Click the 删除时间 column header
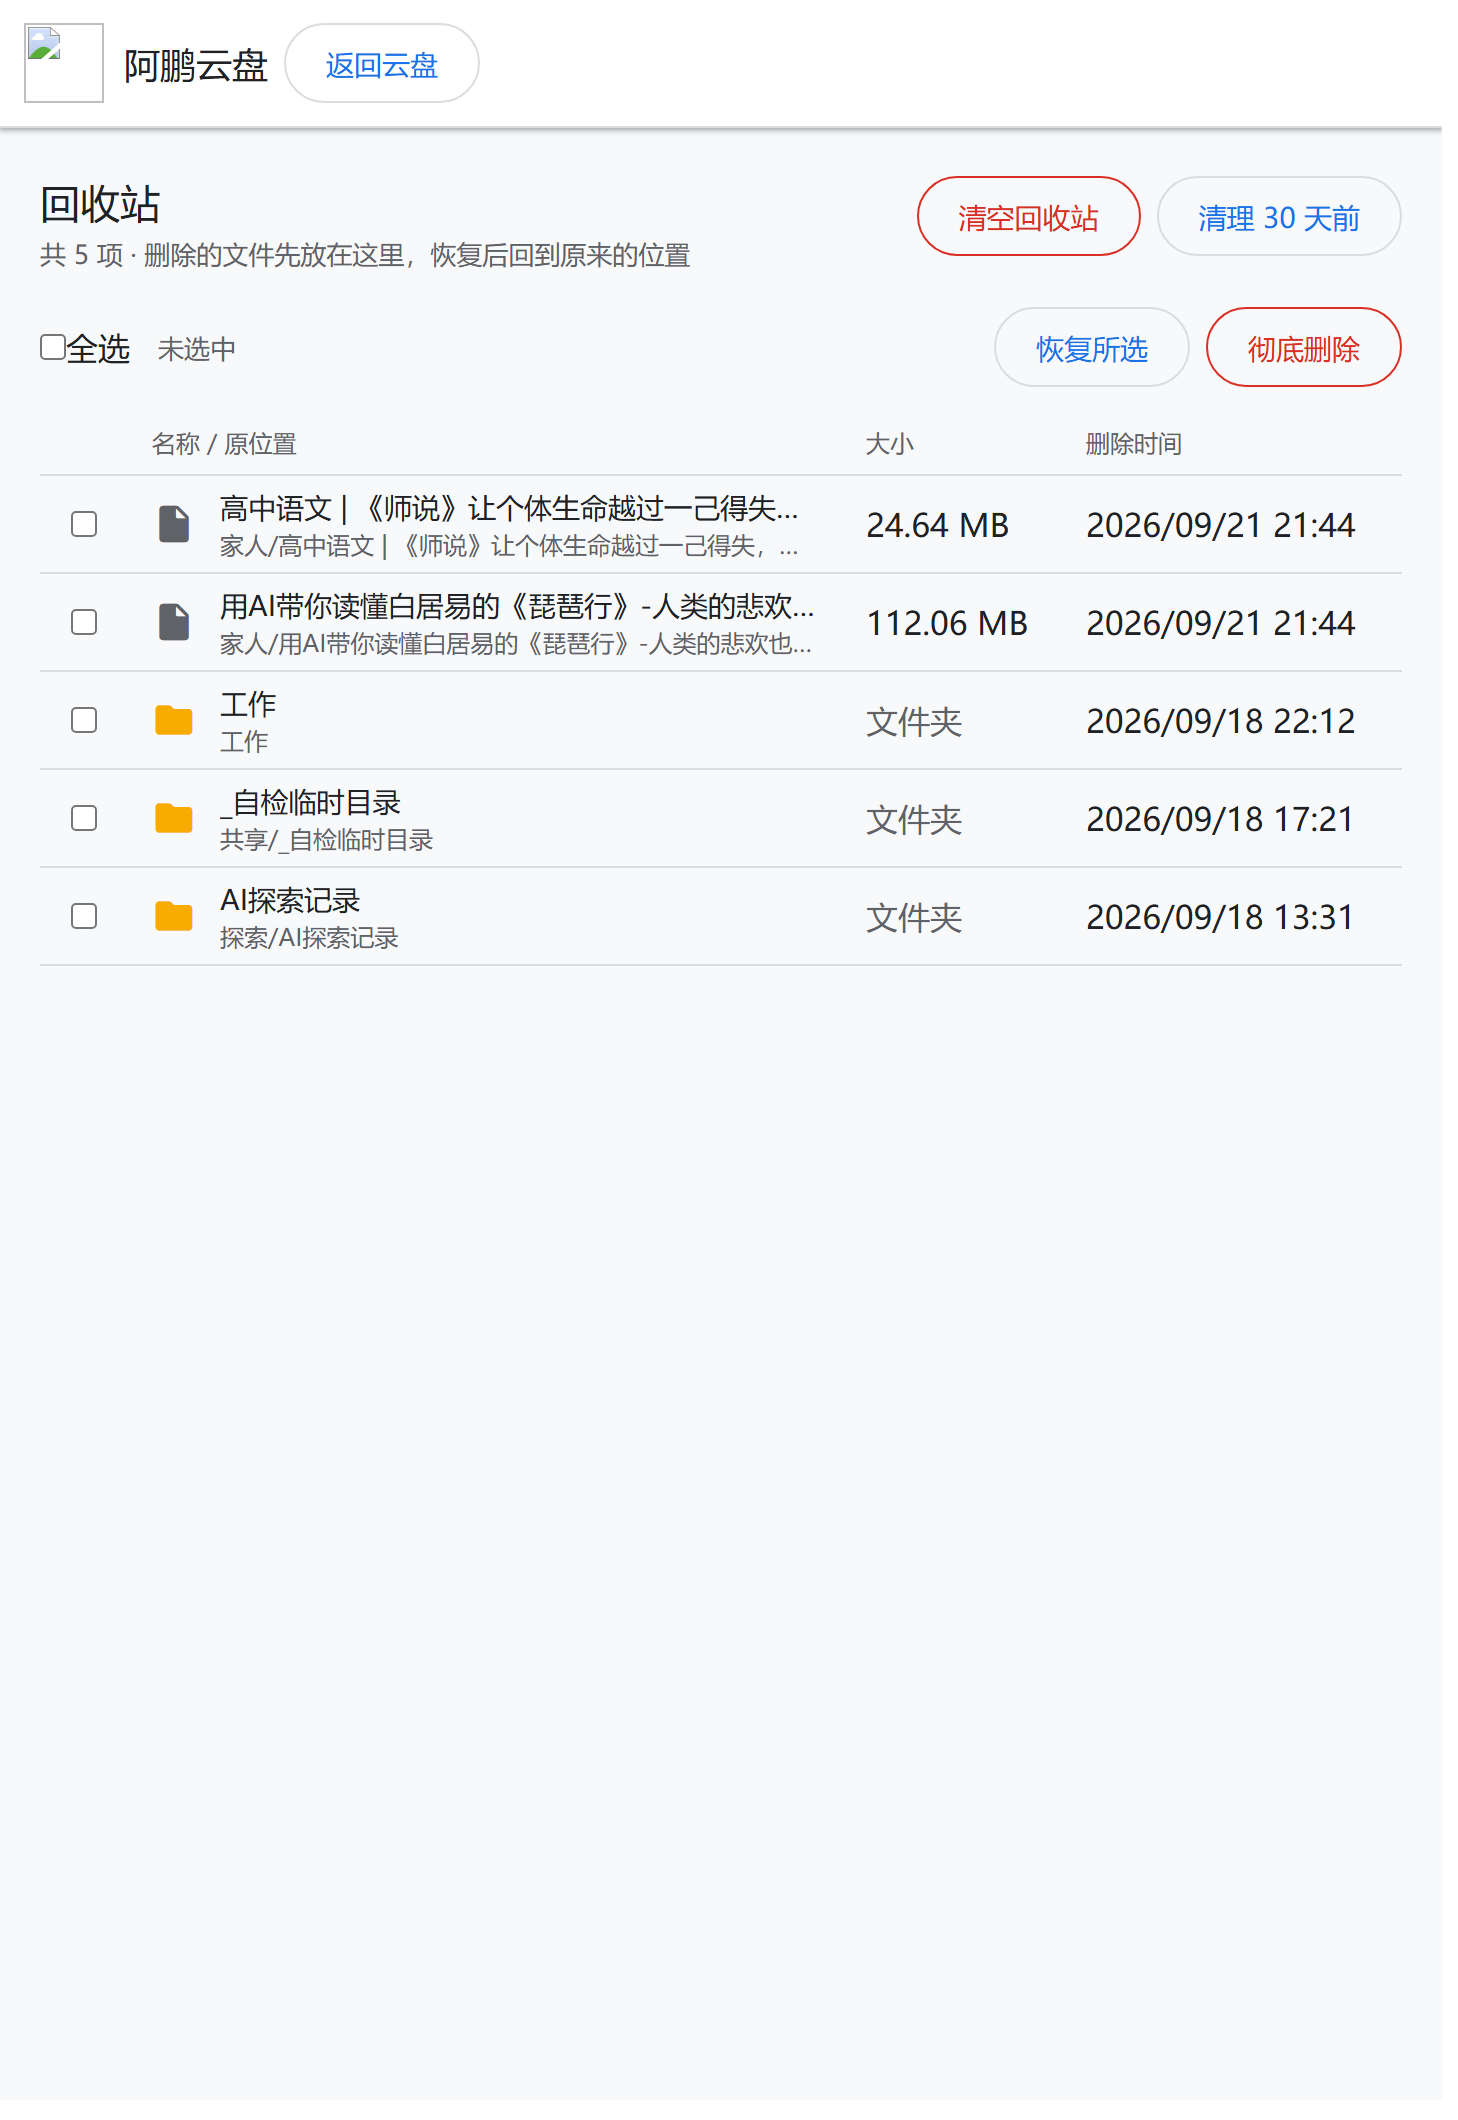This screenshot has width=1458, height=2120. point(1134,444)
